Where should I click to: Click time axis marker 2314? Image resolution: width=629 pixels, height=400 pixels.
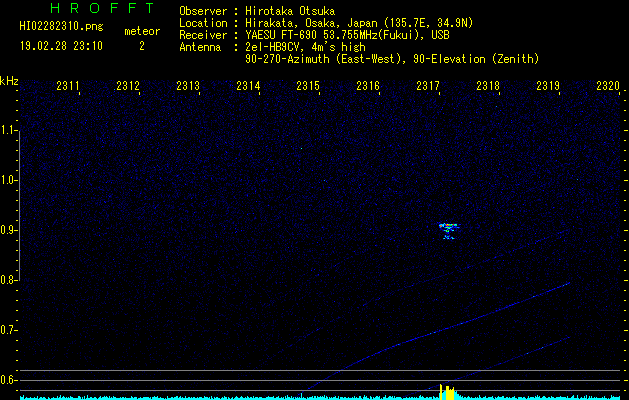[x=248, y=85]
